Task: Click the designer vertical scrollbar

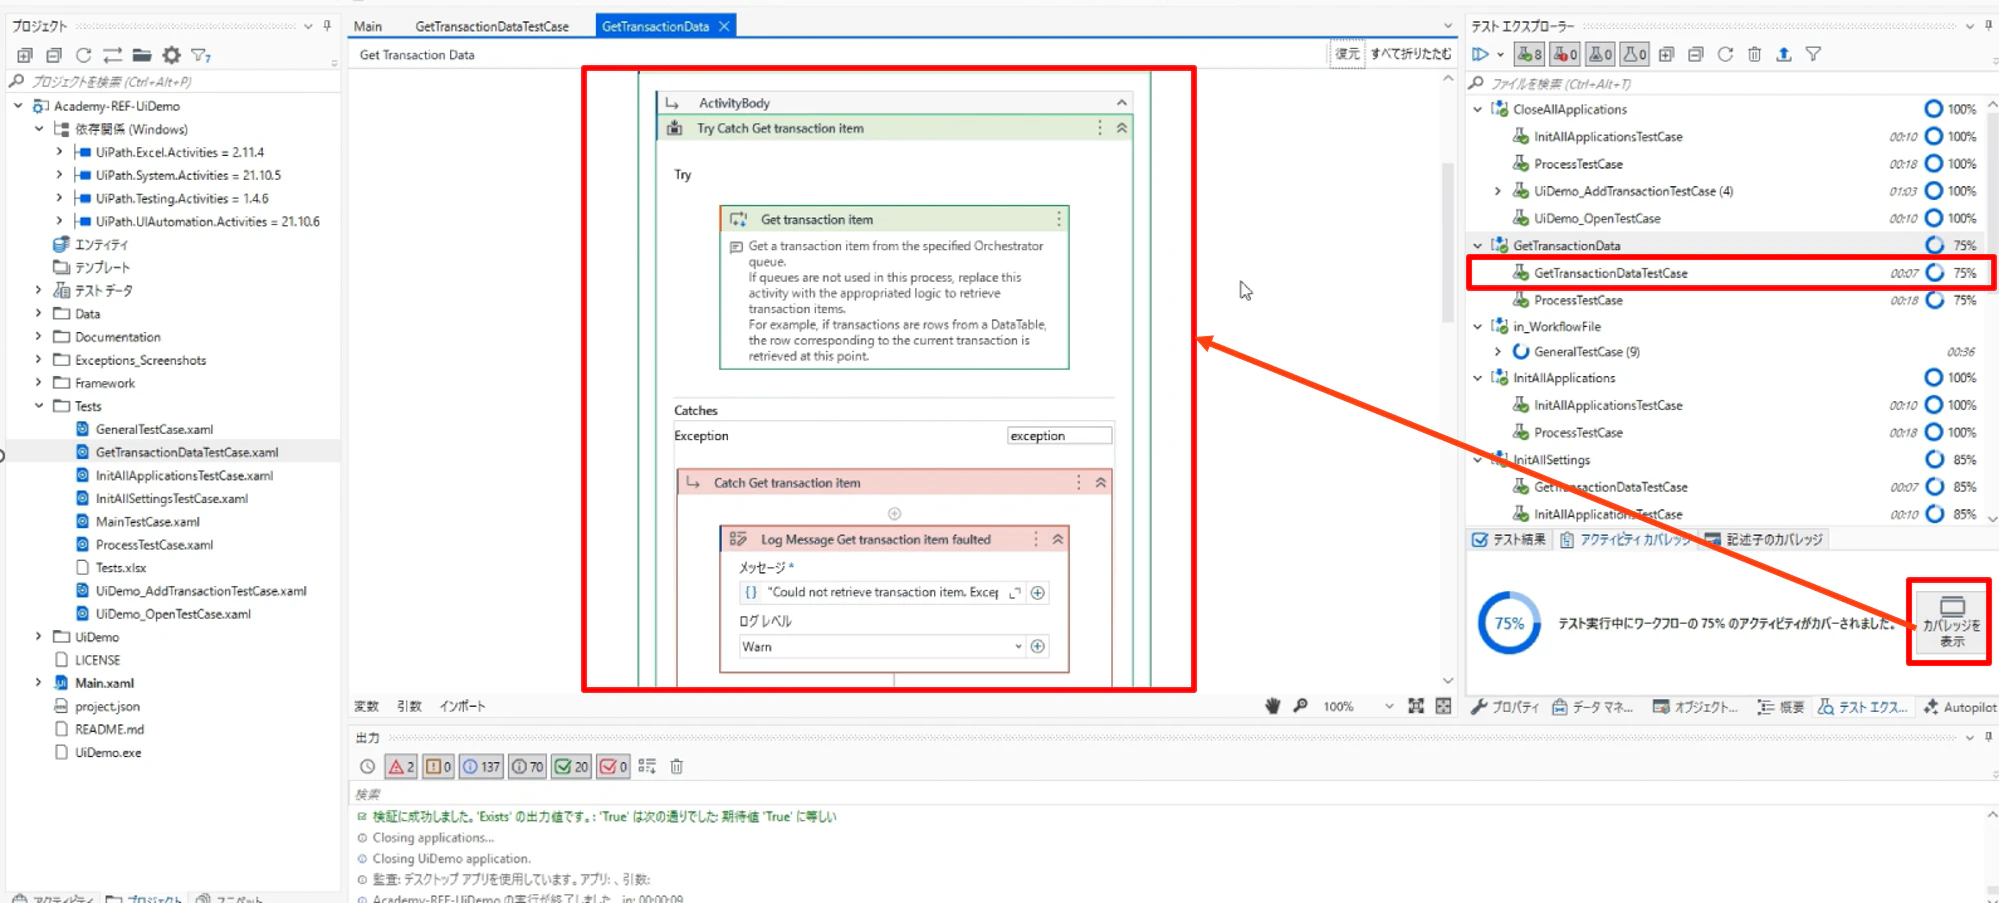Action: click(1447, 242)
